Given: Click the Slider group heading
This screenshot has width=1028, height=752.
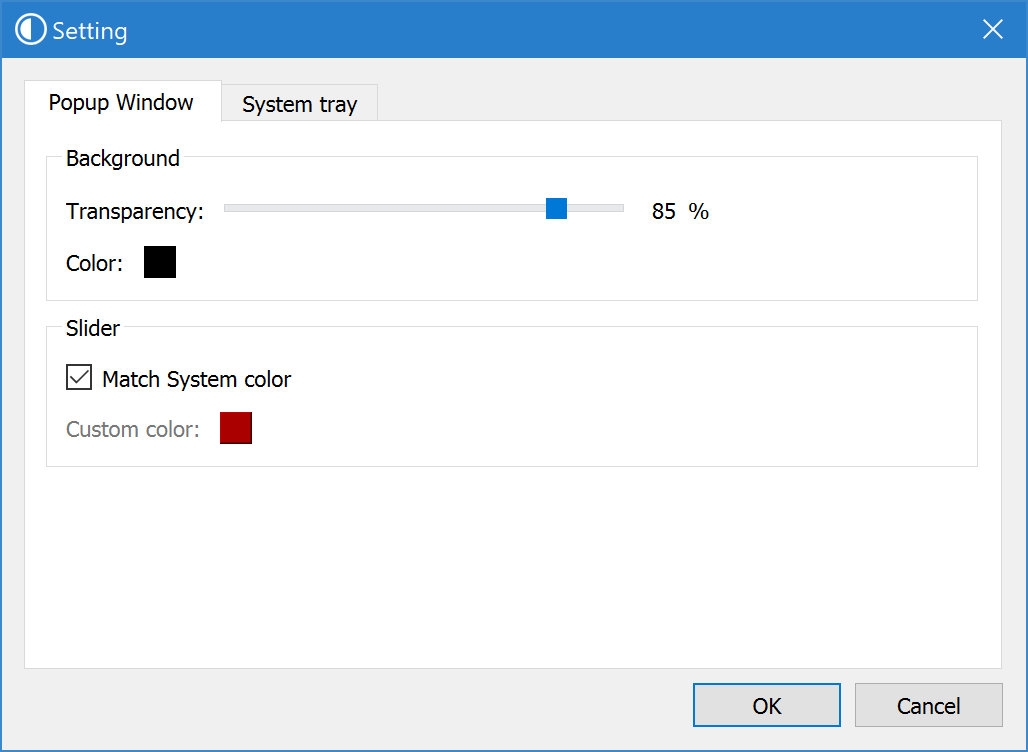Looking at the screenshot, I should pos(93,328).
